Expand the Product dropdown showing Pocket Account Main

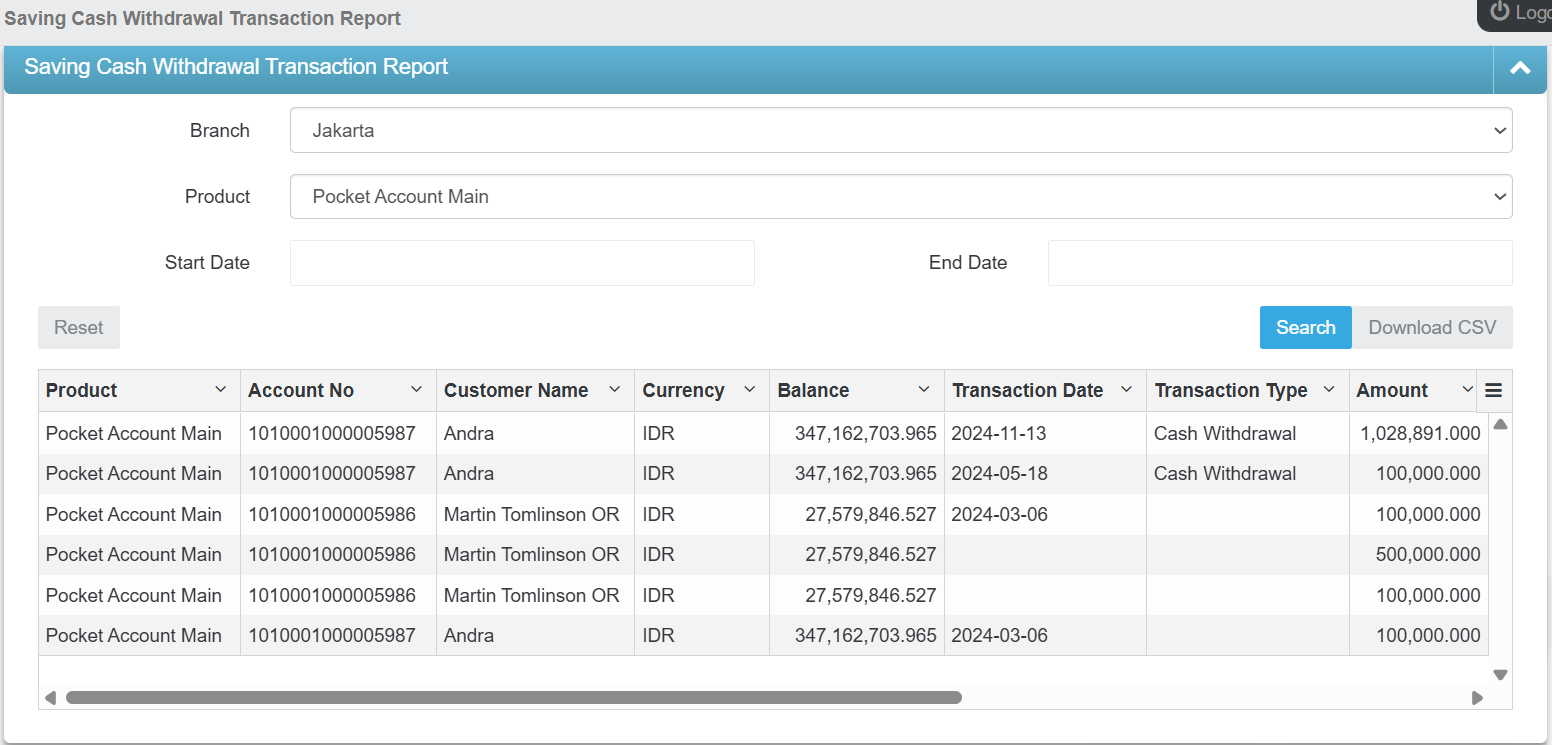coord(900,197)
